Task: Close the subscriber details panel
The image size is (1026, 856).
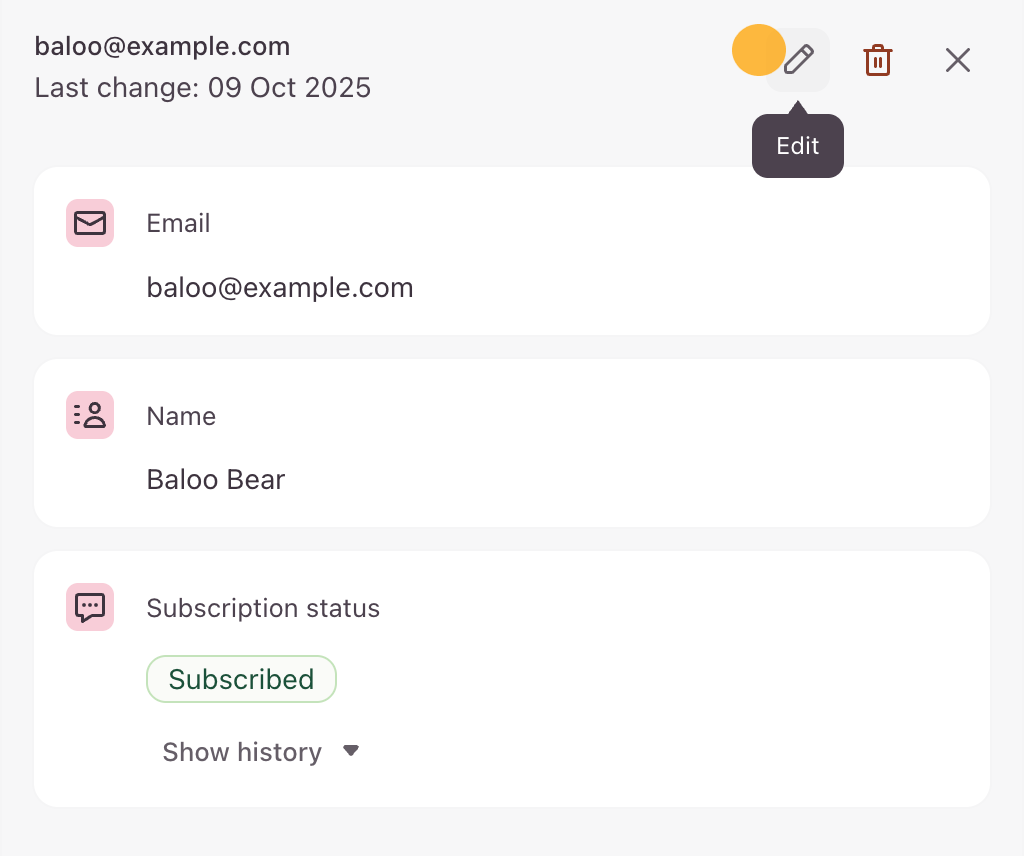Action: tap(958, 60)
